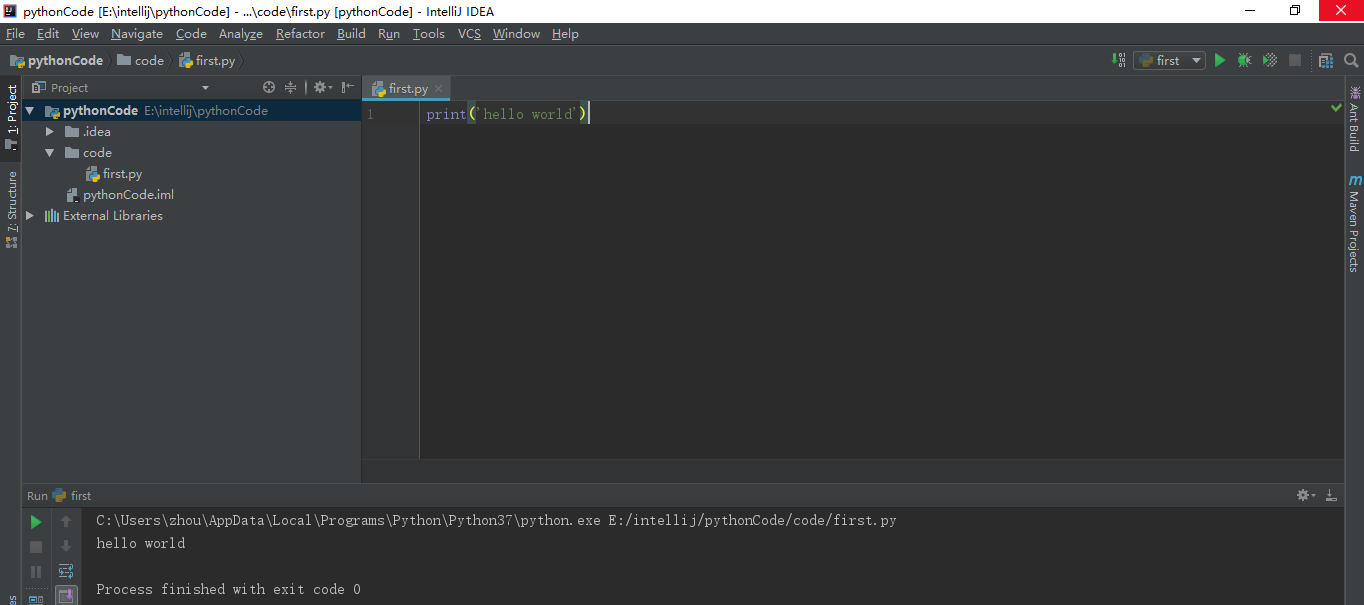This screenshot has height=605, width=1364.
Task: Expand External Libraries node arrow
Action: [30, 216]
